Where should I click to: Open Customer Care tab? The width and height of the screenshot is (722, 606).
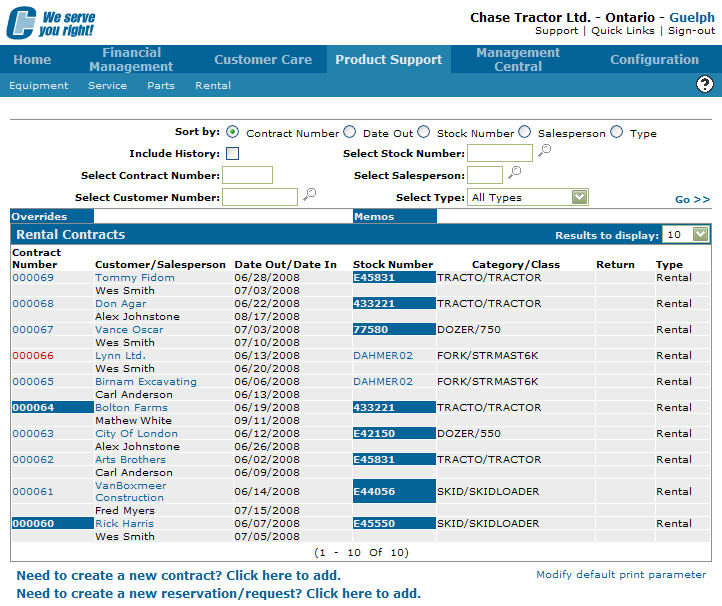pos(263,59)
